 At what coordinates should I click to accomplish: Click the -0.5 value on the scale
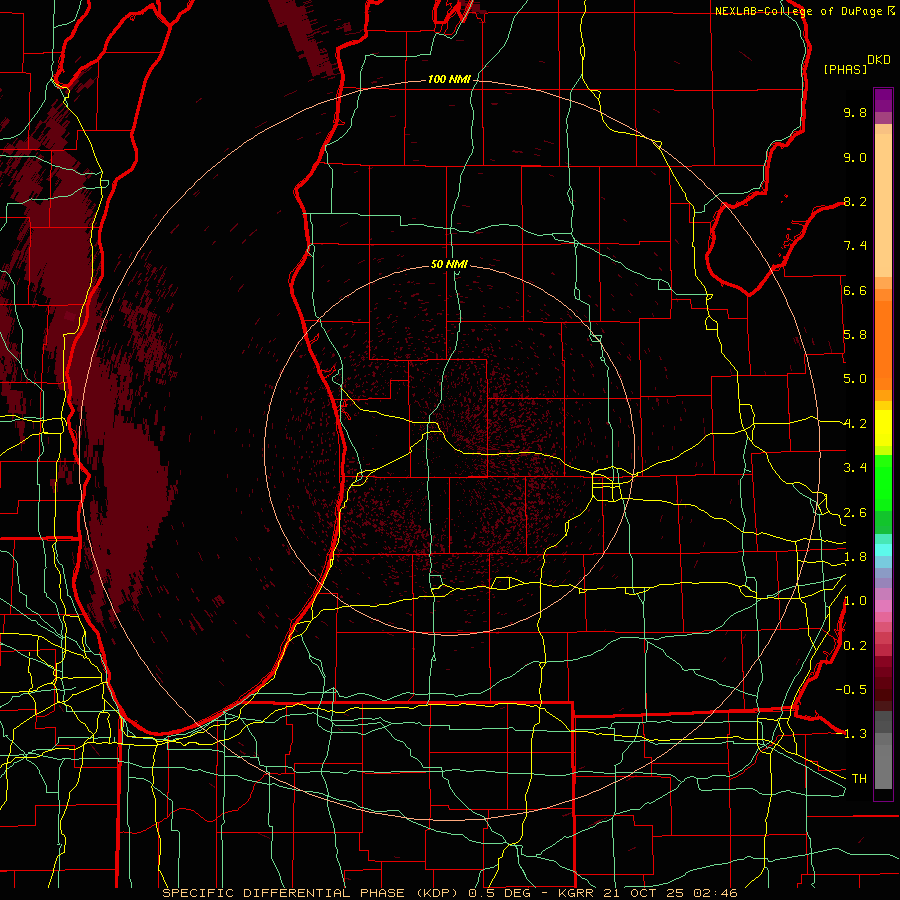click(x=851, y=690)
